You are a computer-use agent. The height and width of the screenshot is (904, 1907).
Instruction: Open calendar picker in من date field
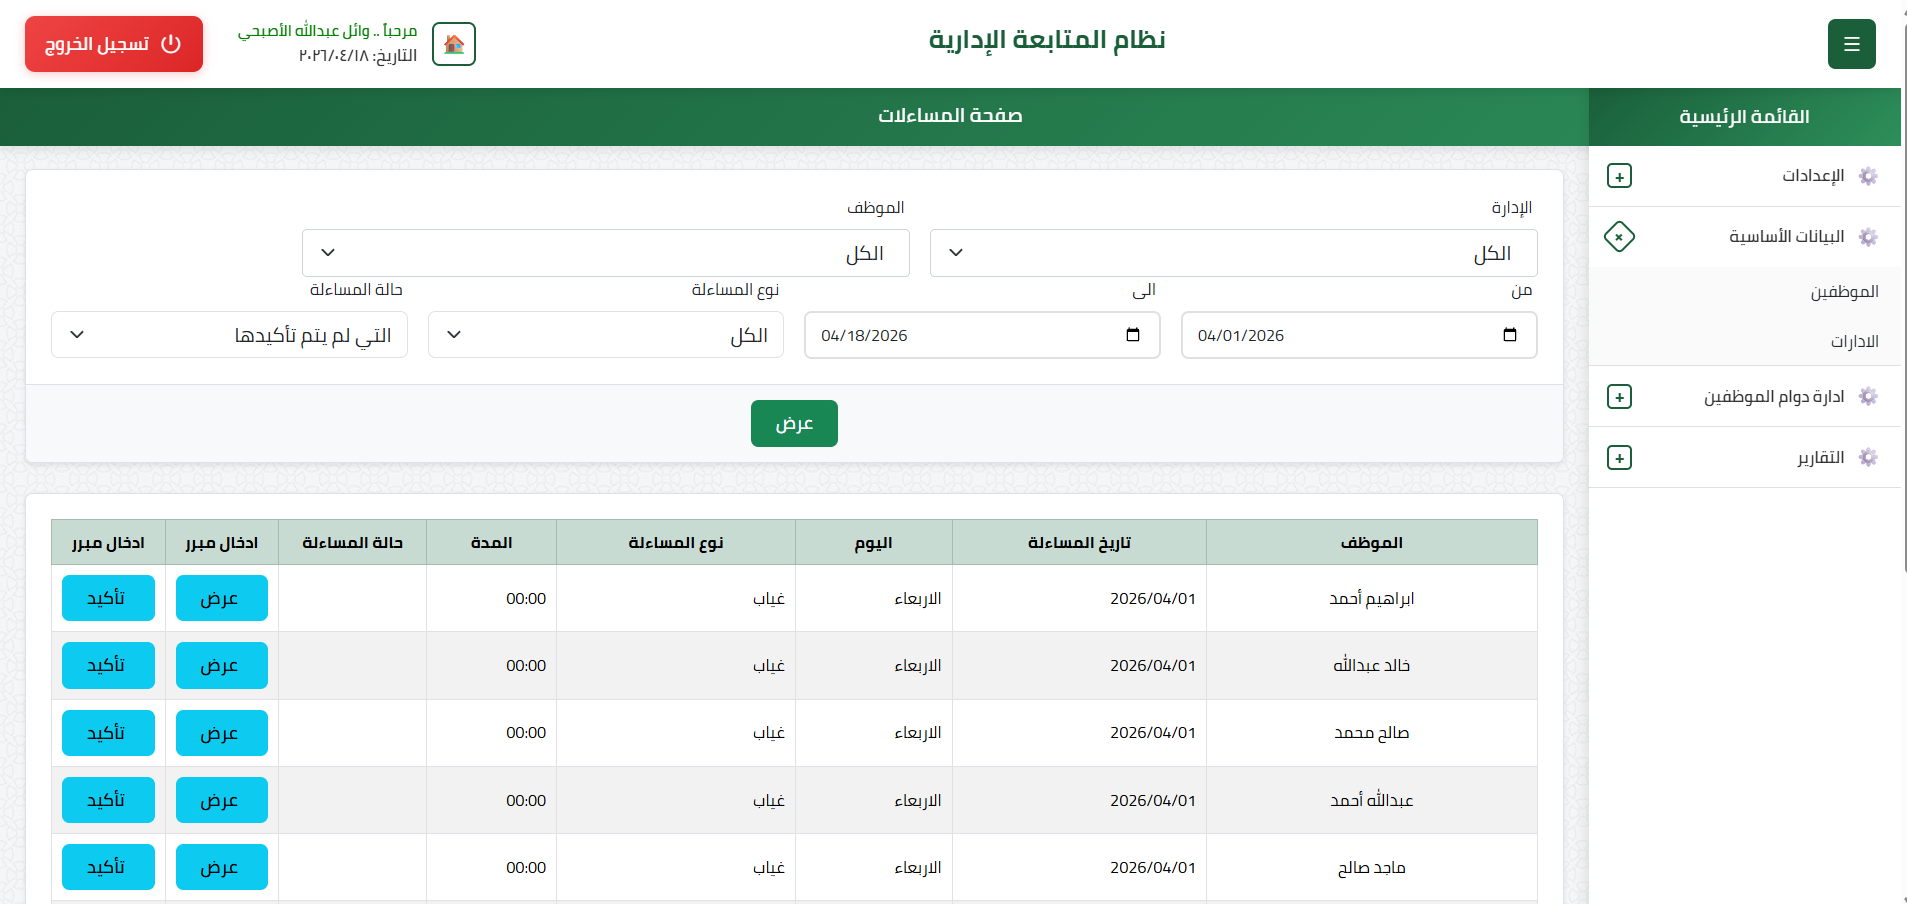[1510, 335]
